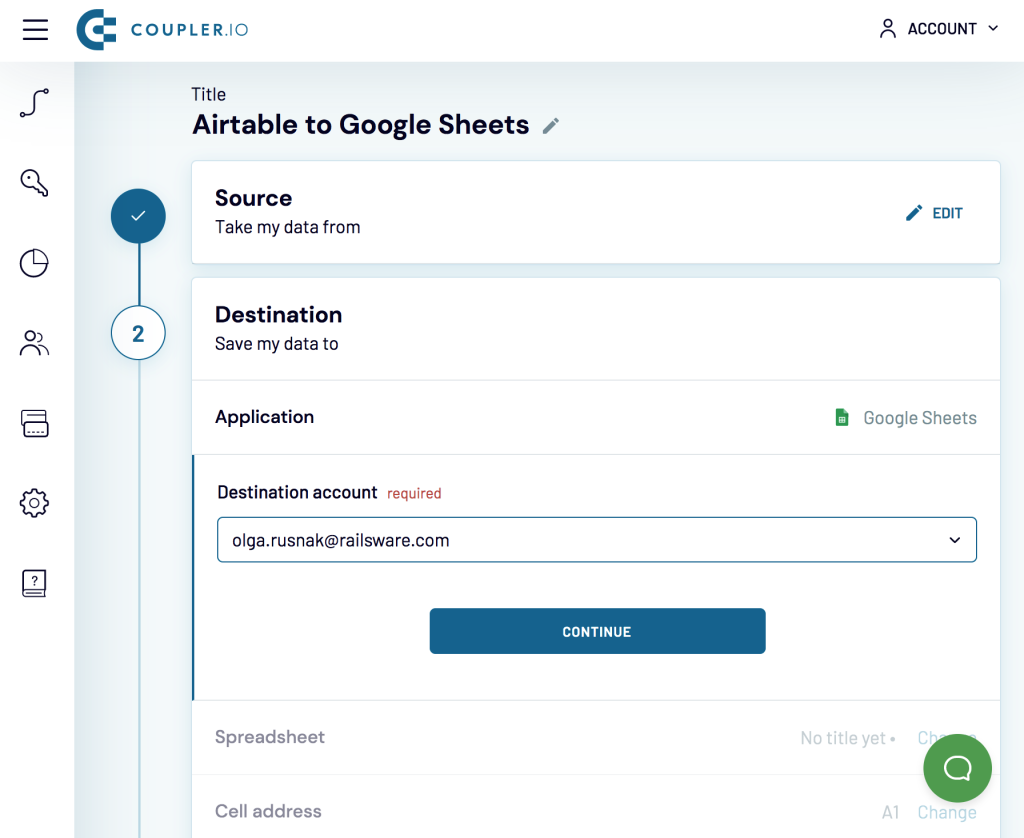
Task: Click the Coupler.io logo
Action: [162, 29]
